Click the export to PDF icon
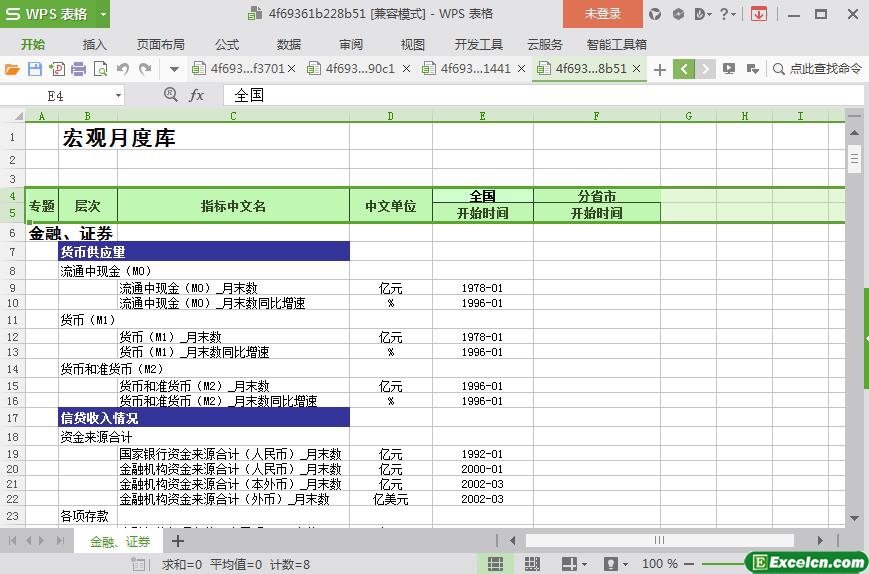Screen dimensions: 869x574 coord(57,69)
